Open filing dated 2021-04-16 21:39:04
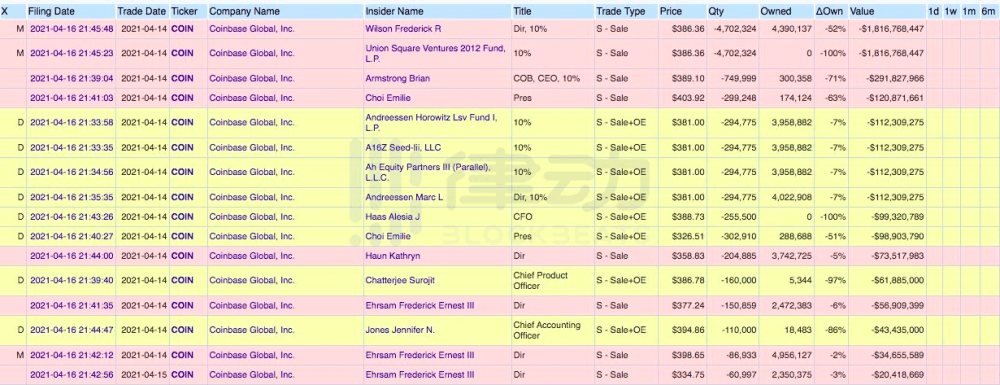The image size is (1000, 385). [x=72, y=78]
